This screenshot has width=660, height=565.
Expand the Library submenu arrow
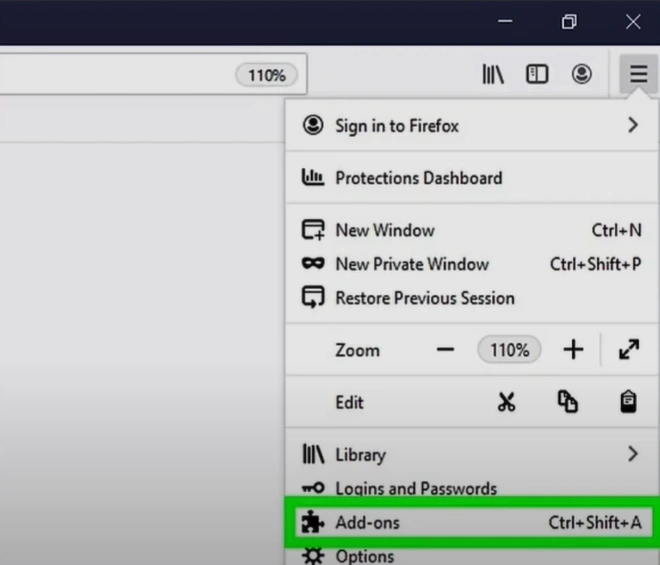(x=633, y=454)
